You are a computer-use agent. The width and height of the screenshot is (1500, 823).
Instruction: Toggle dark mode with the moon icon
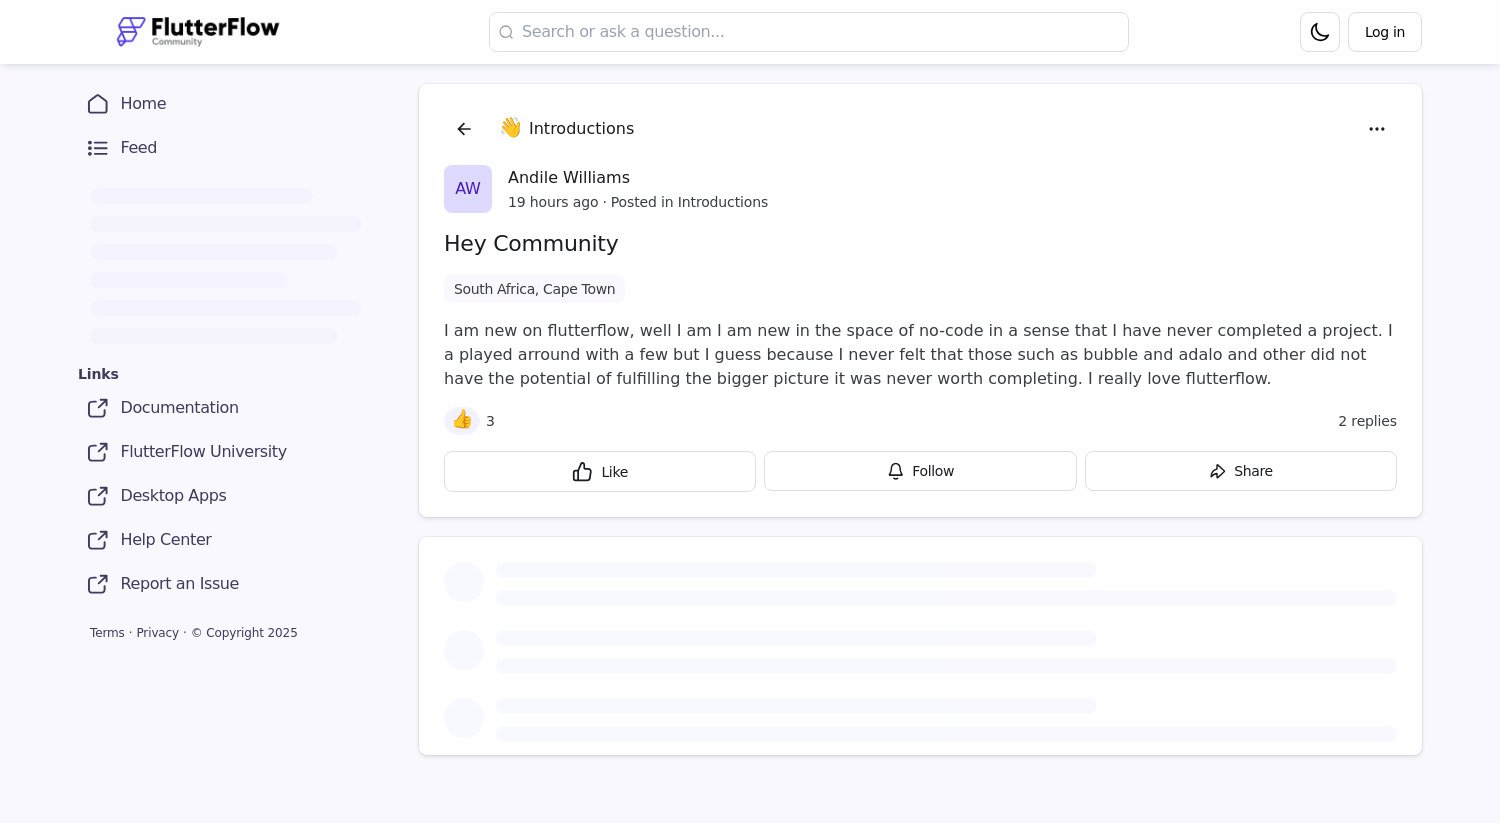click(x=1319, y=31)
